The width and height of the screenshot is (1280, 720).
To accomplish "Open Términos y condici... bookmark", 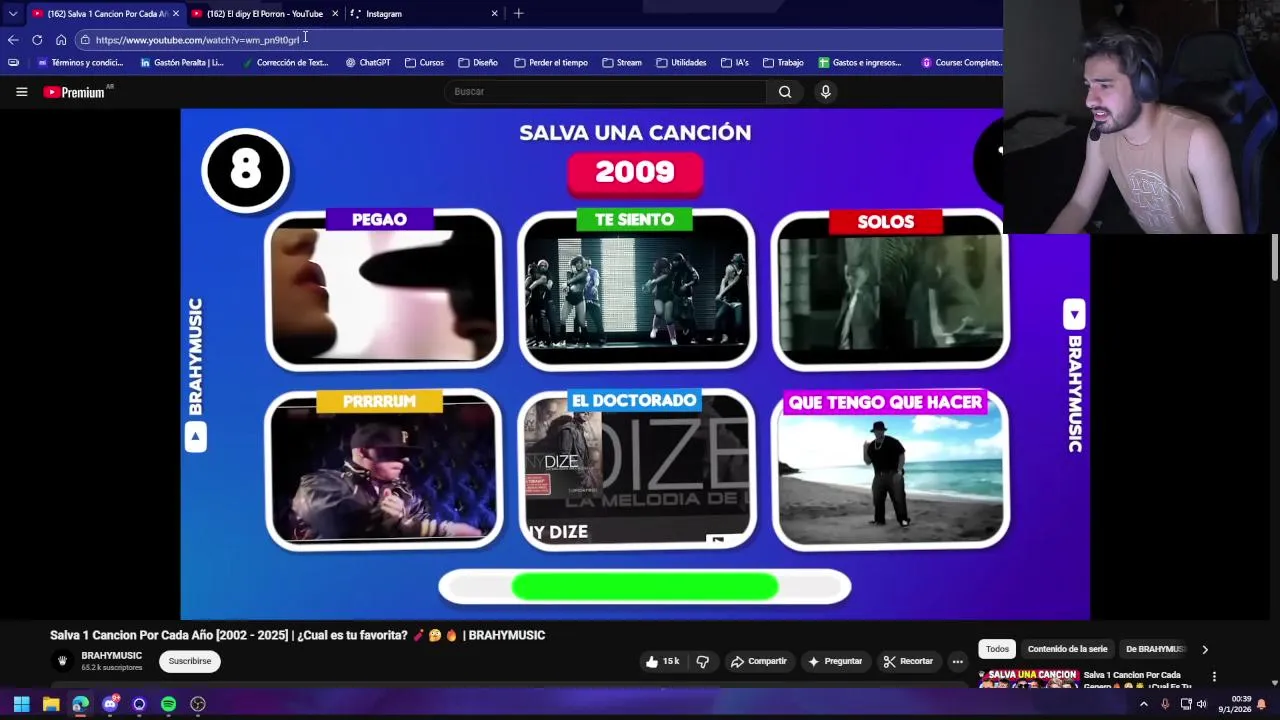I will [79, 62].
